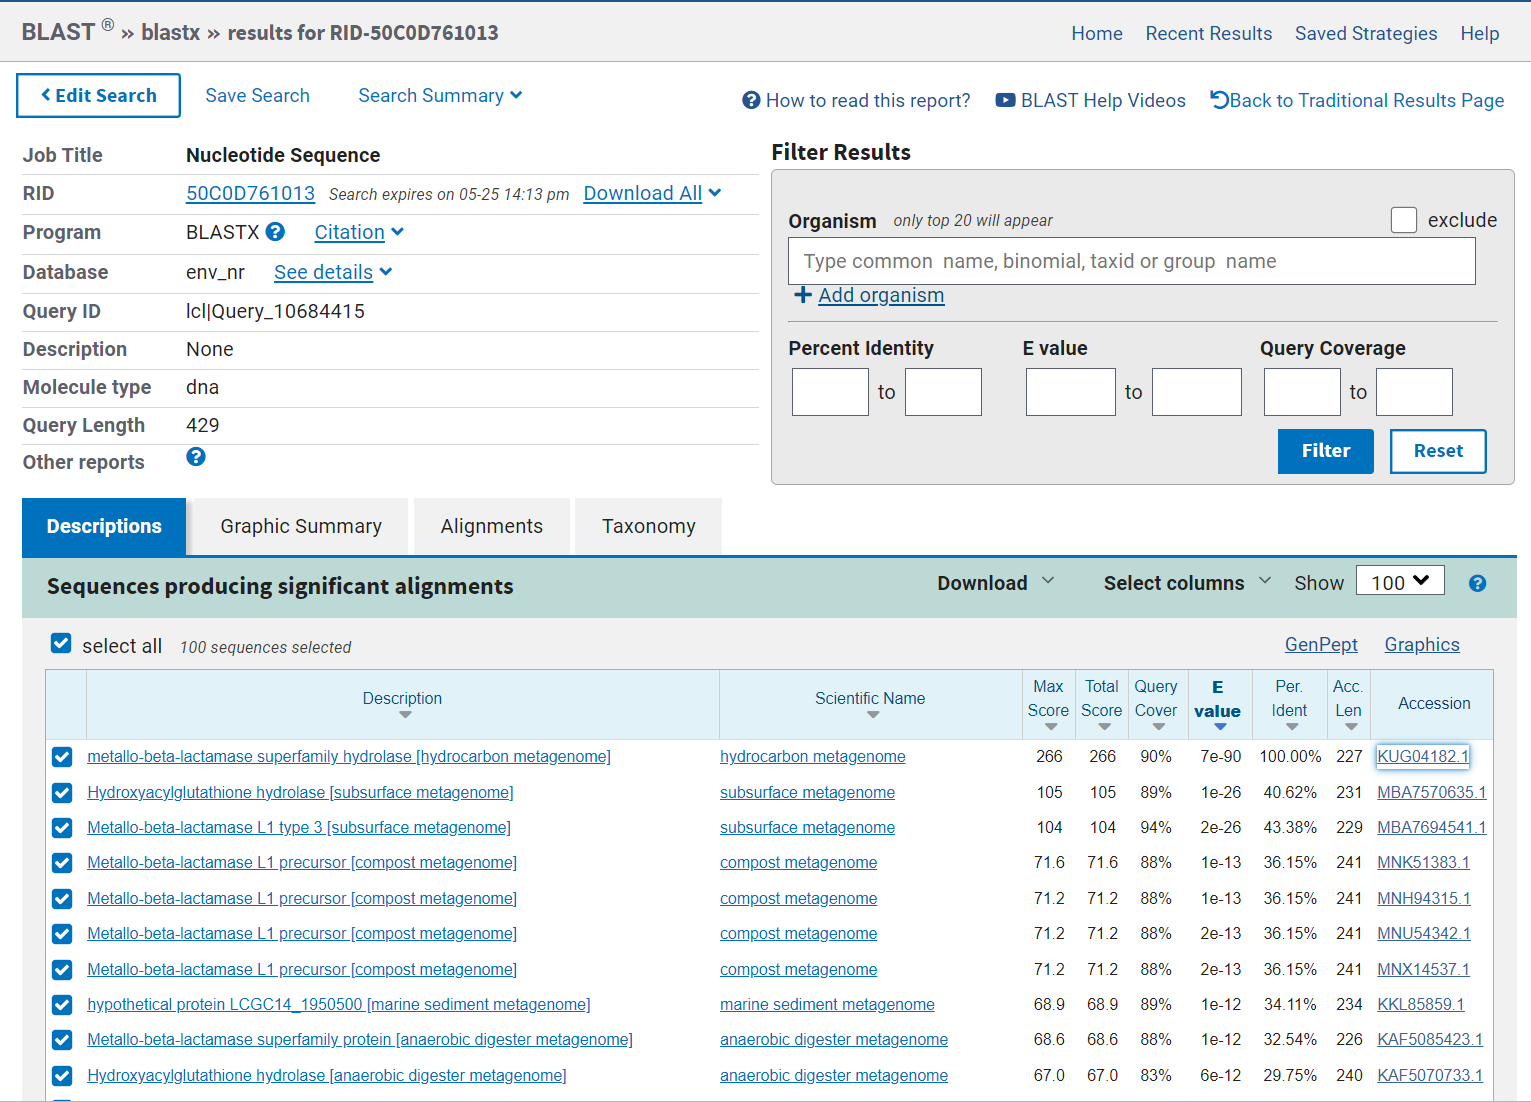
Task: Click the Percent Identity minimum field
Action: pyautogui.click(x=830, y=392)
